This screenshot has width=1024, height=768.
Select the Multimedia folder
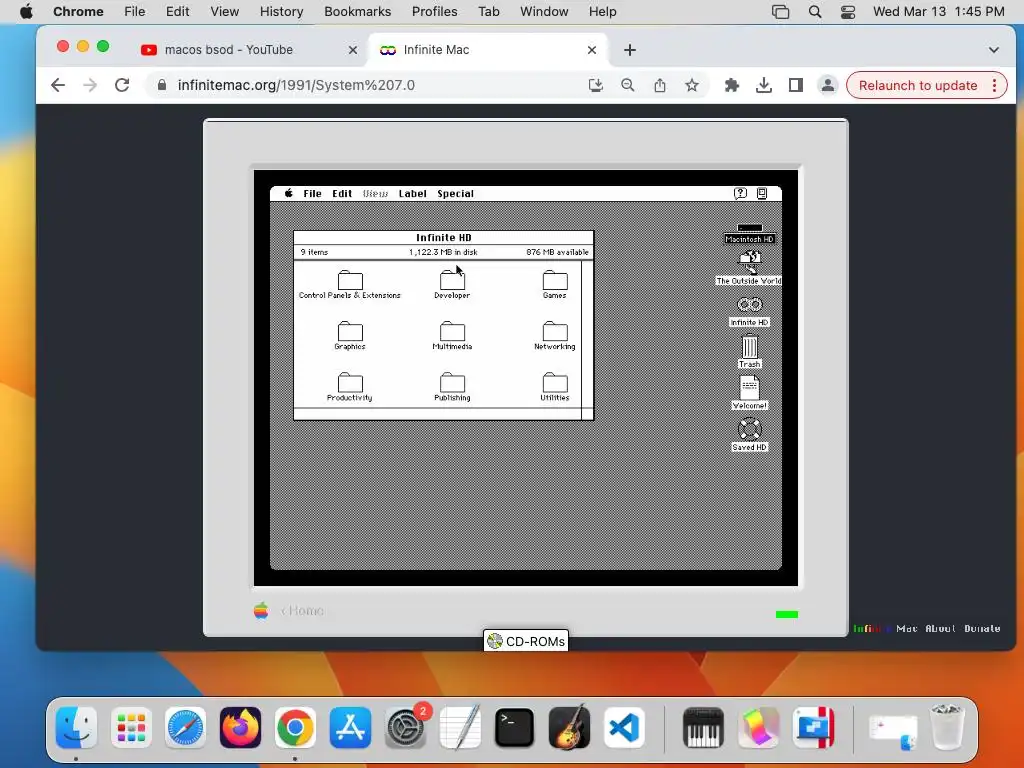click(x=452, y=332)
